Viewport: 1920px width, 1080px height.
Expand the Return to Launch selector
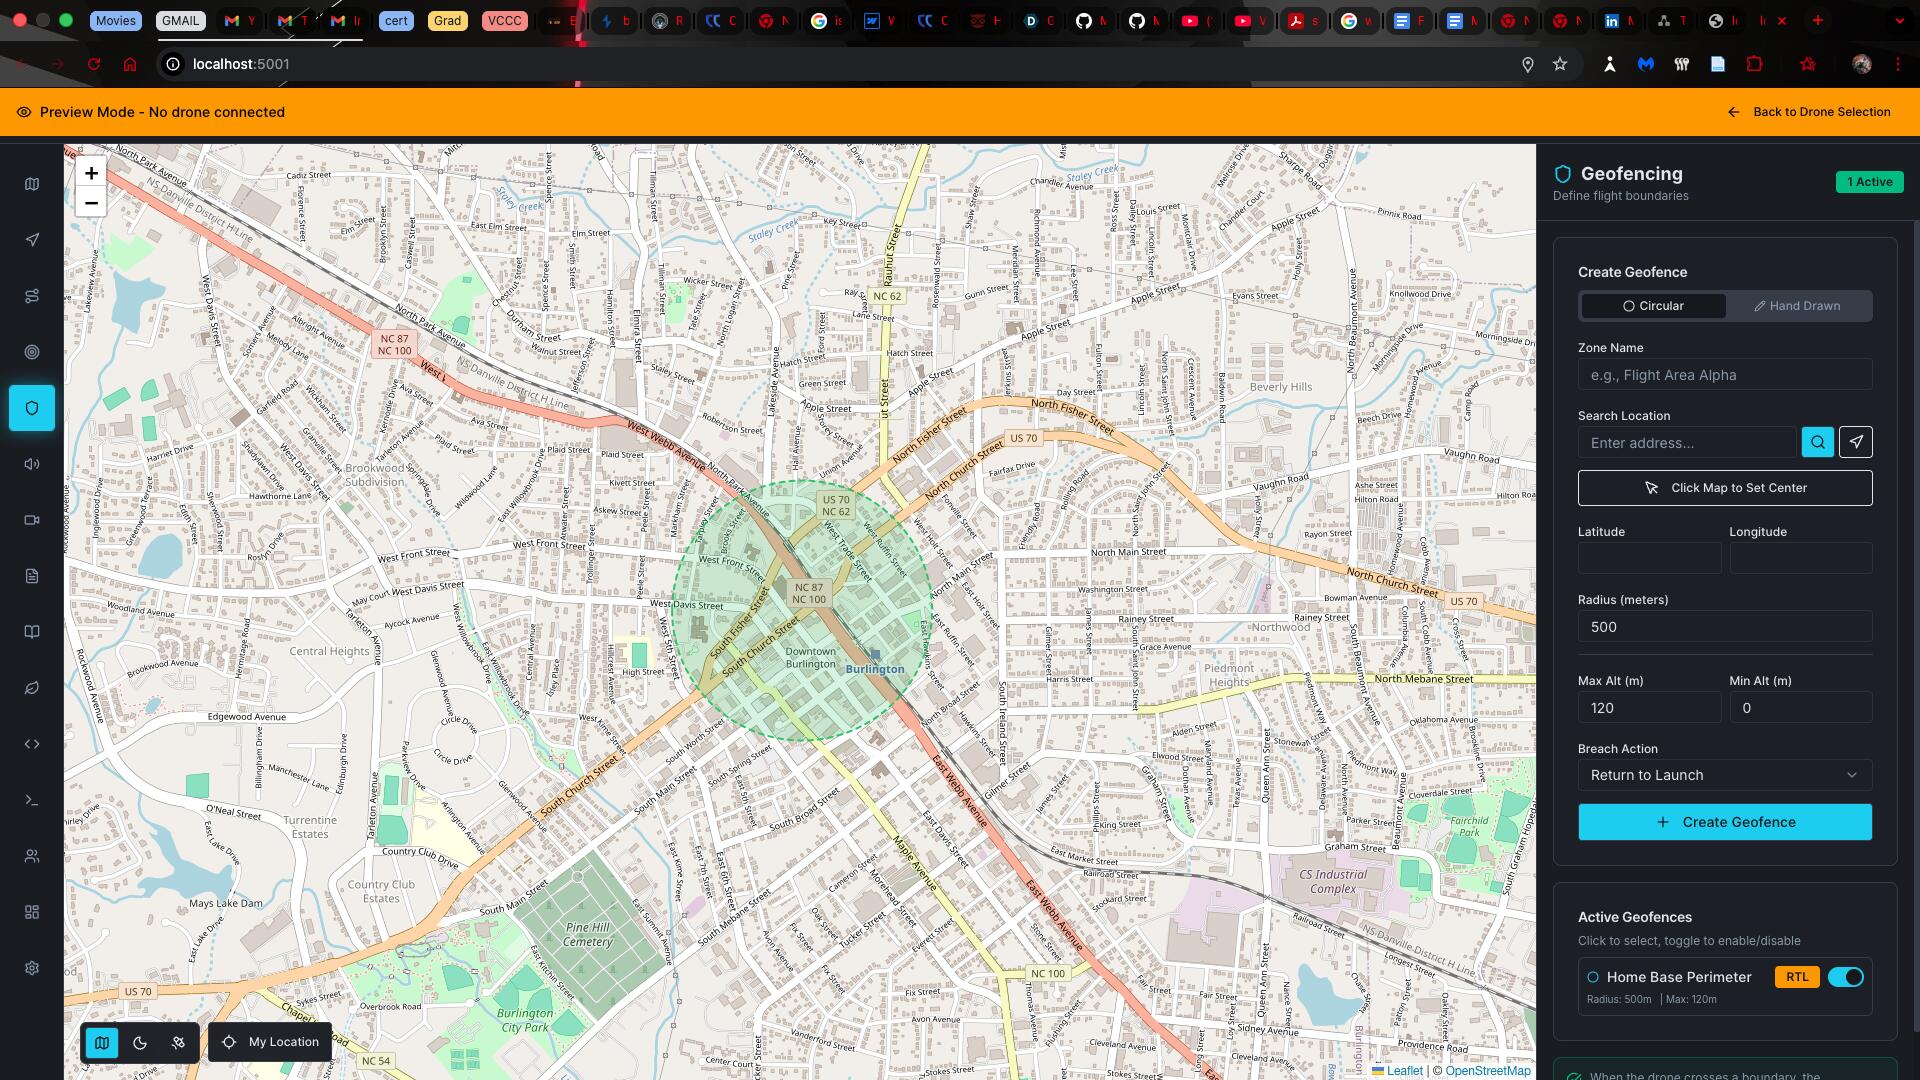coord(1724,775)
